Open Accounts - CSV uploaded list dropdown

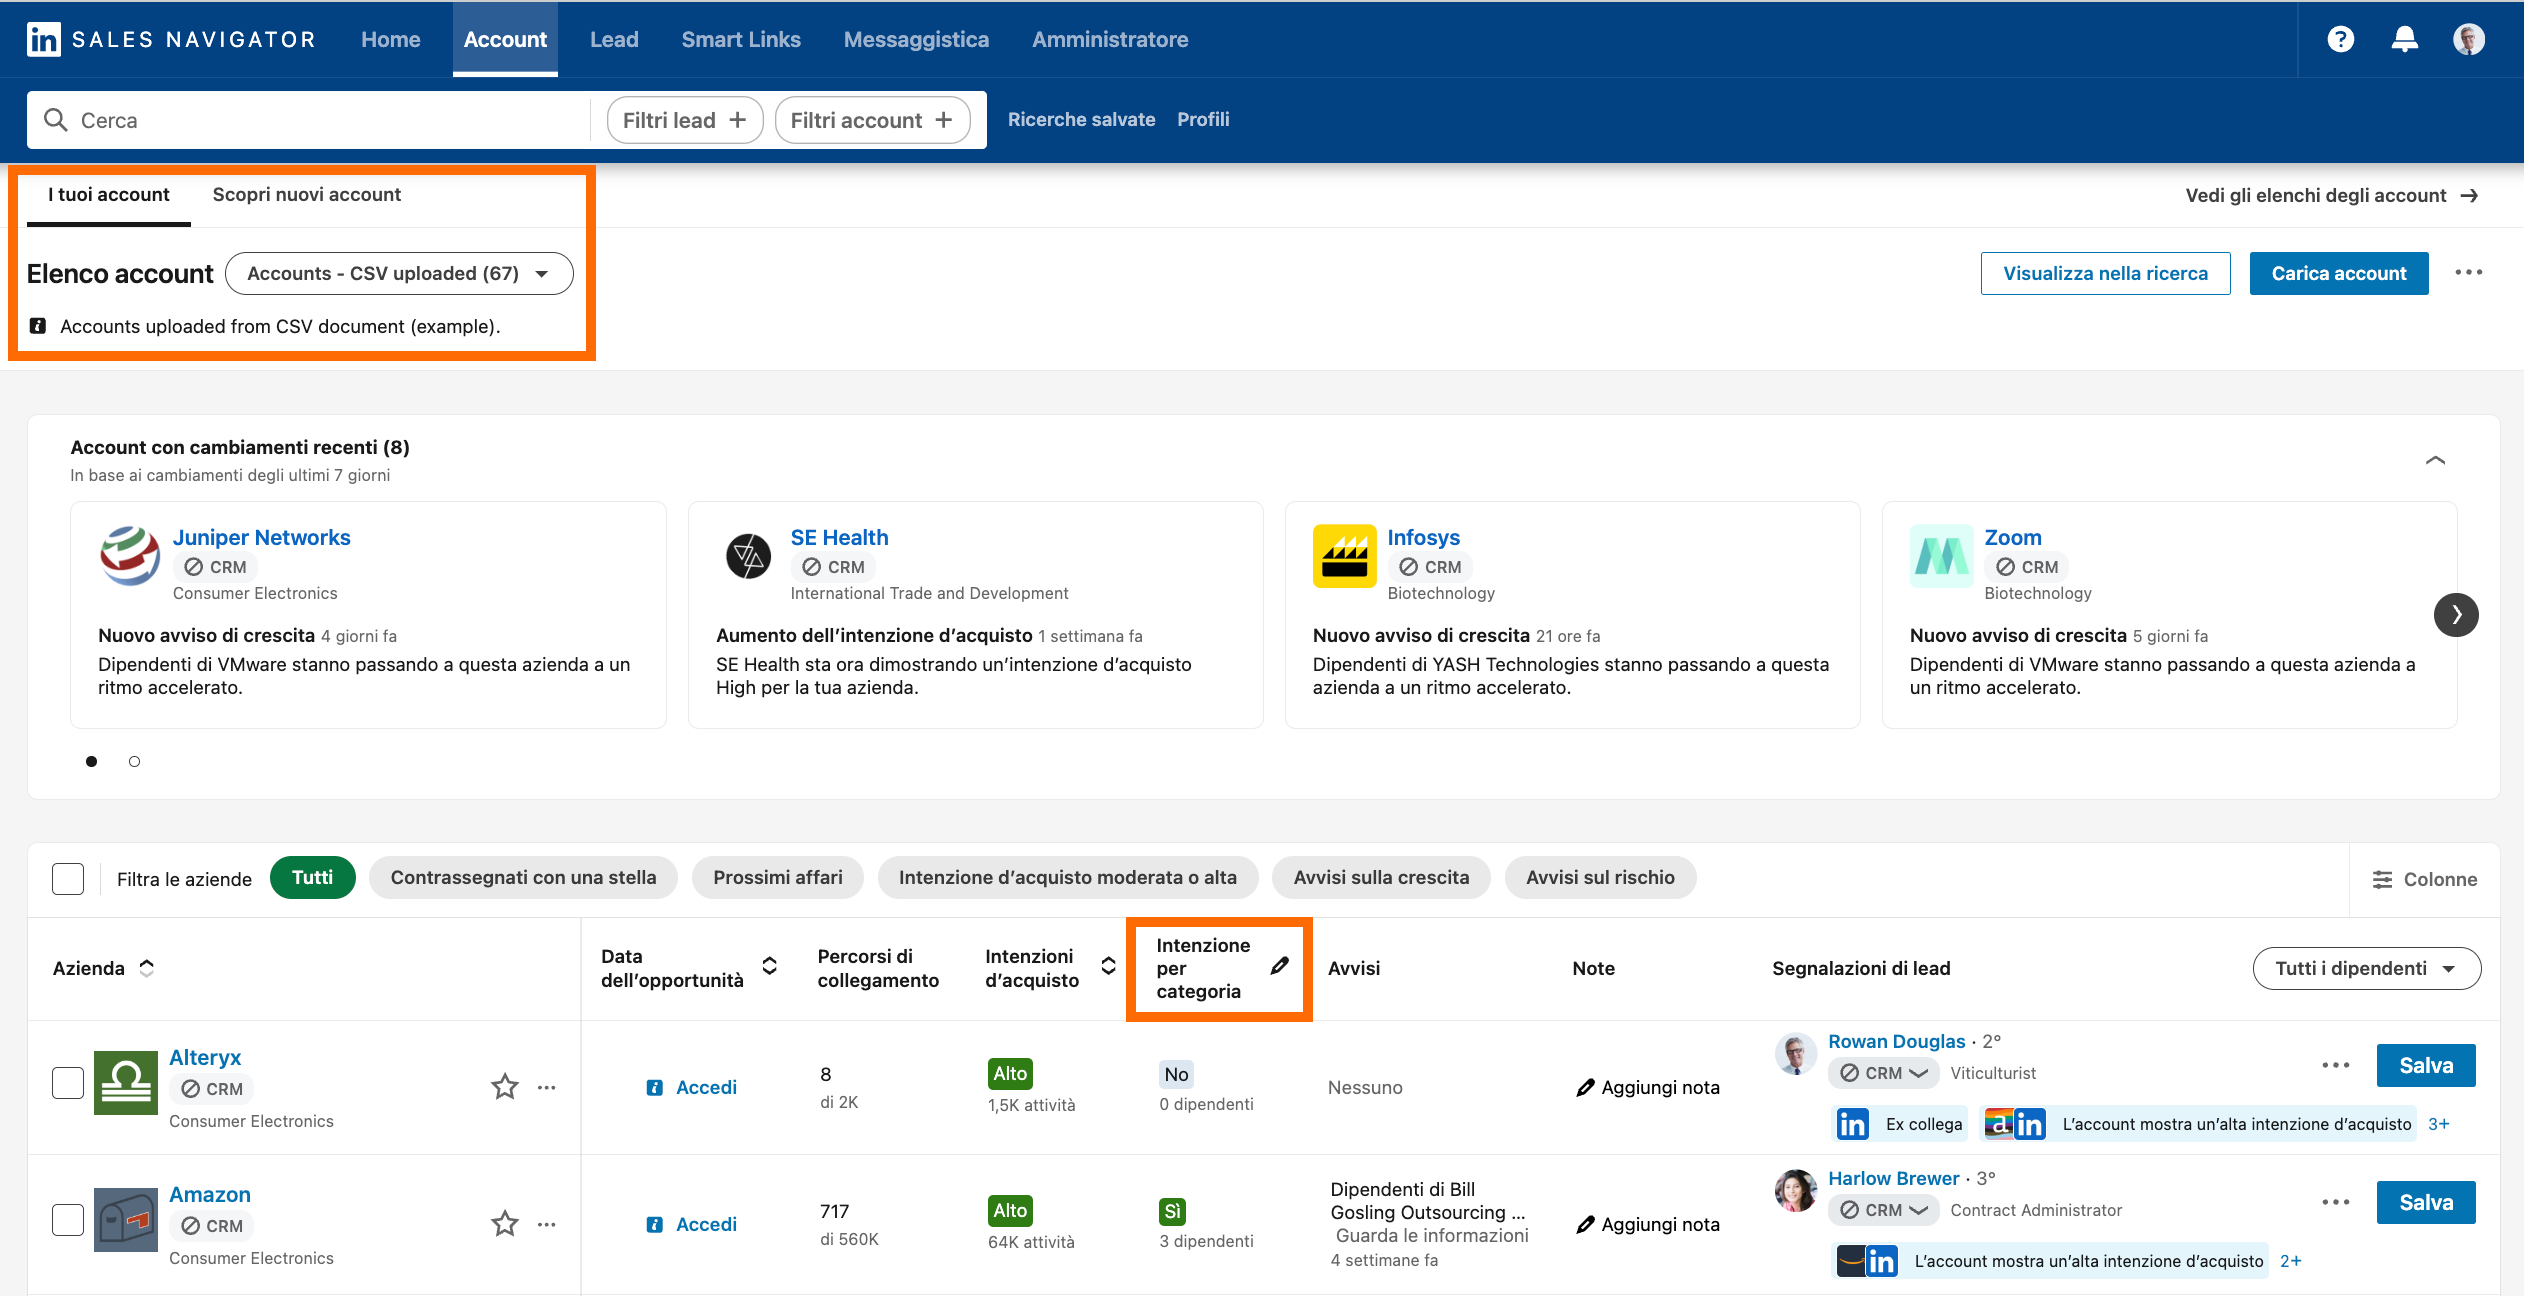(x=399, y=273)
